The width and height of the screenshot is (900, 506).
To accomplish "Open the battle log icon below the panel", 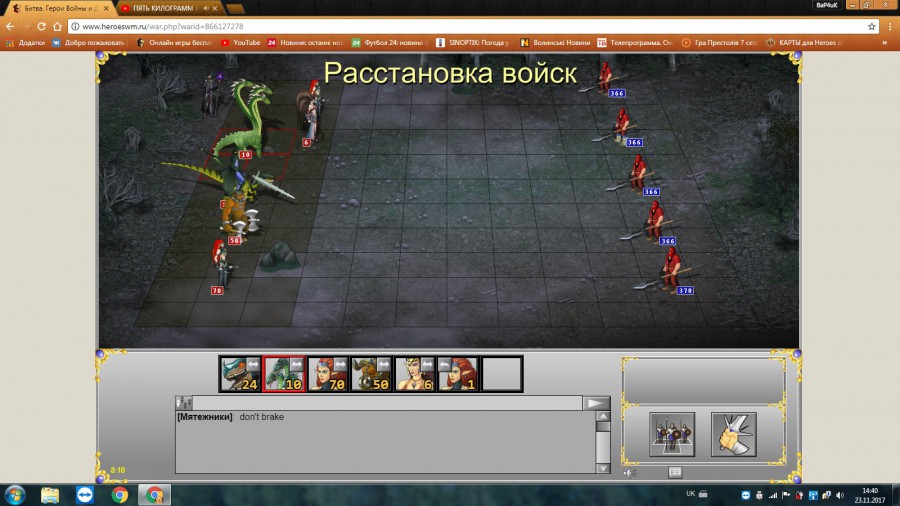I will pos(675,472).
